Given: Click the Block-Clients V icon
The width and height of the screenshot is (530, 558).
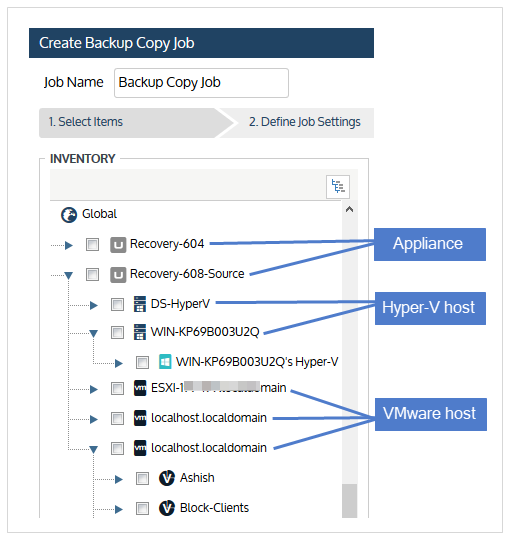Looking at the screenshot, I should point(167,508).
